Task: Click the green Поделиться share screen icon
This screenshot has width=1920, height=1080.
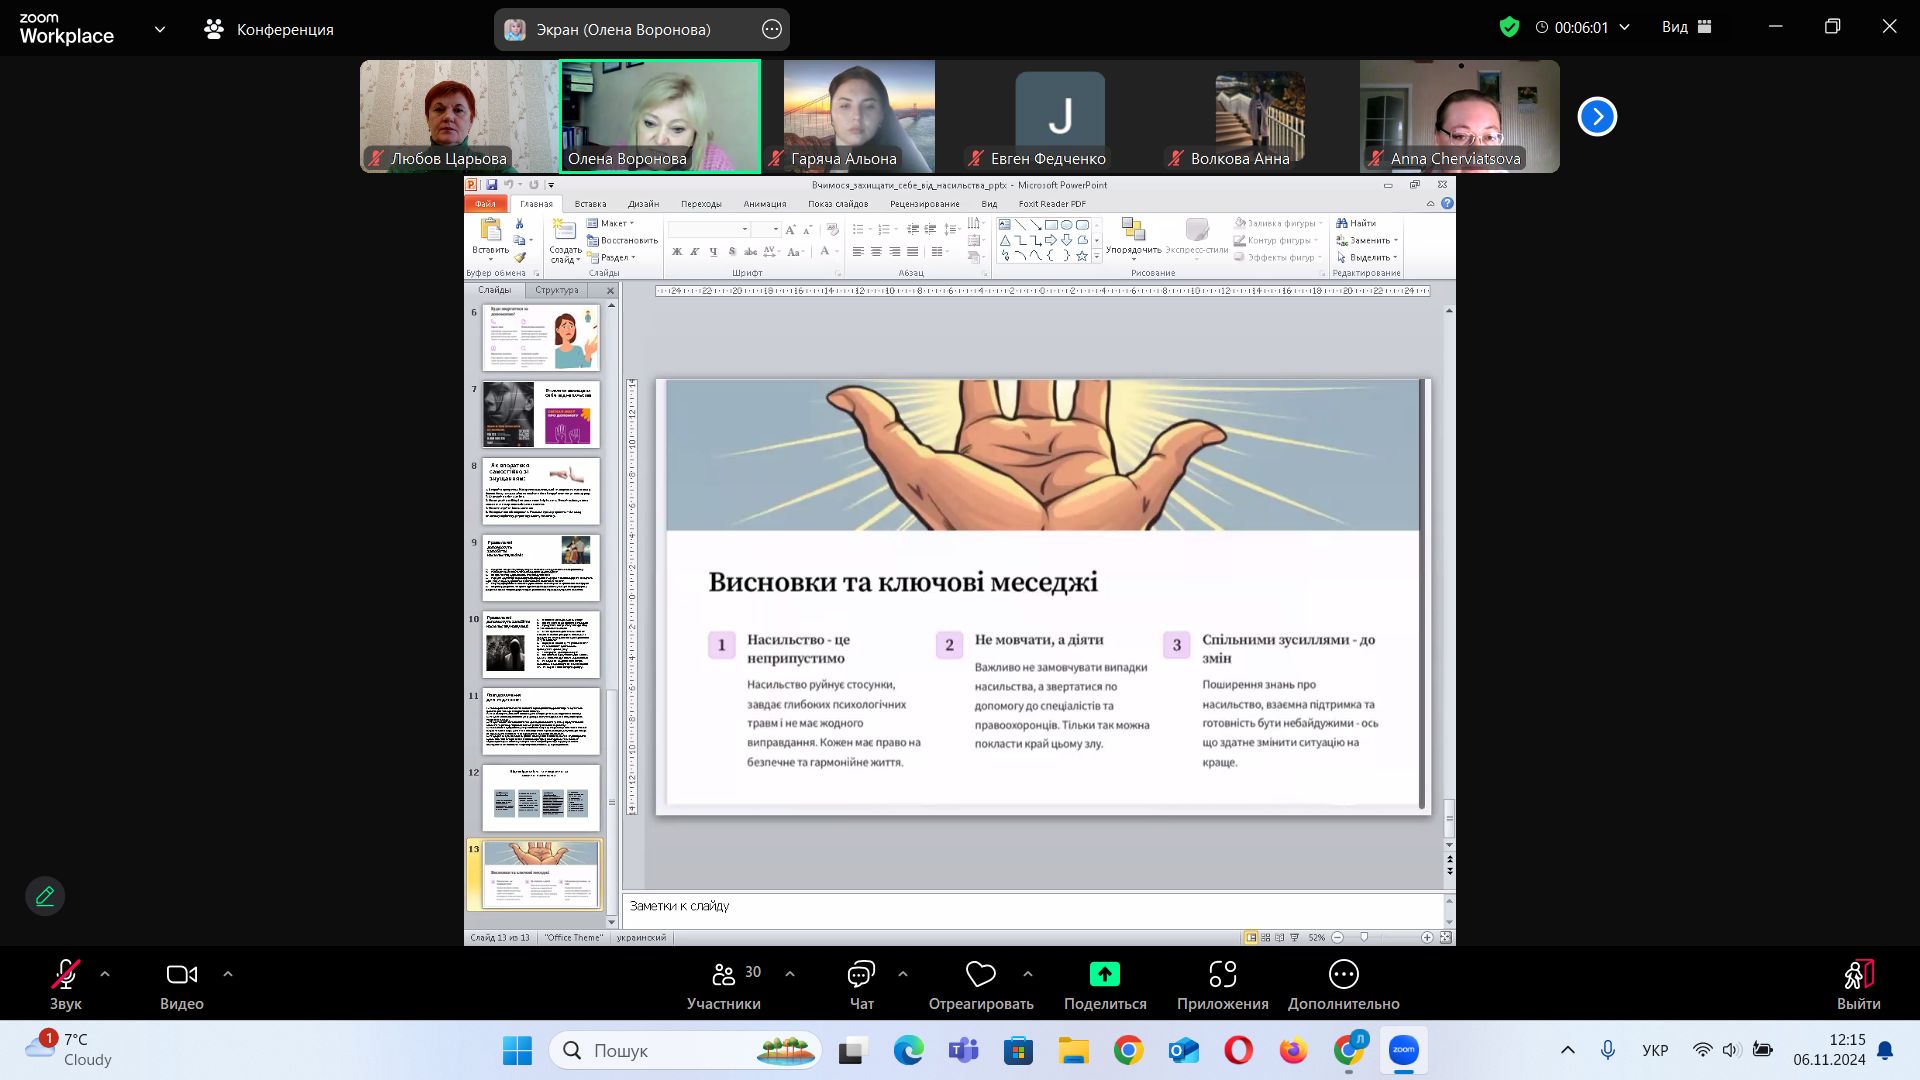Action: [x=1105, y=975]
